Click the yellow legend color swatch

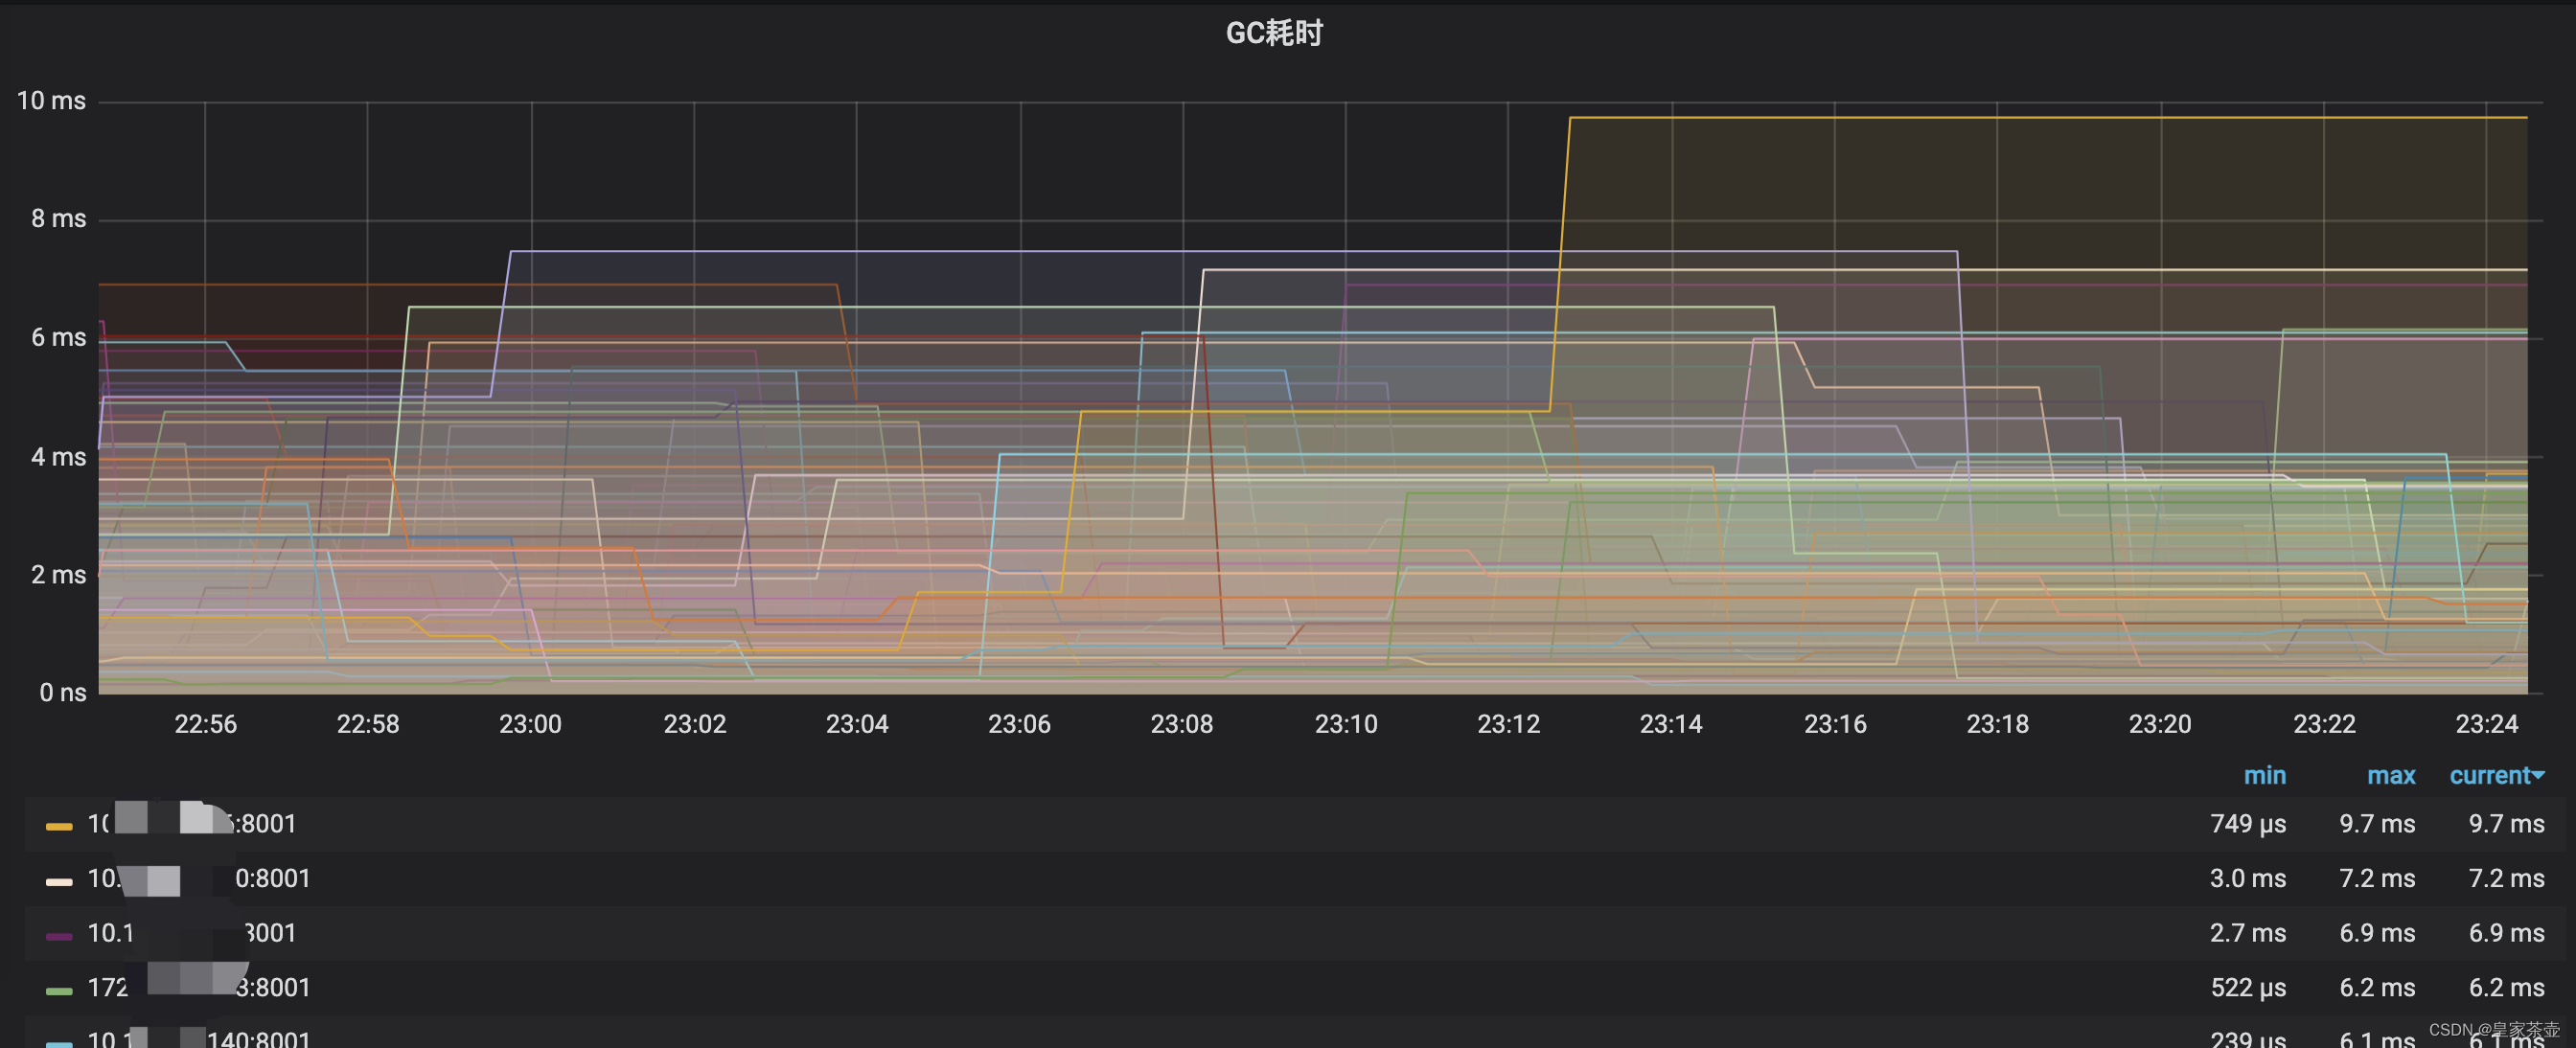[59, 826]
